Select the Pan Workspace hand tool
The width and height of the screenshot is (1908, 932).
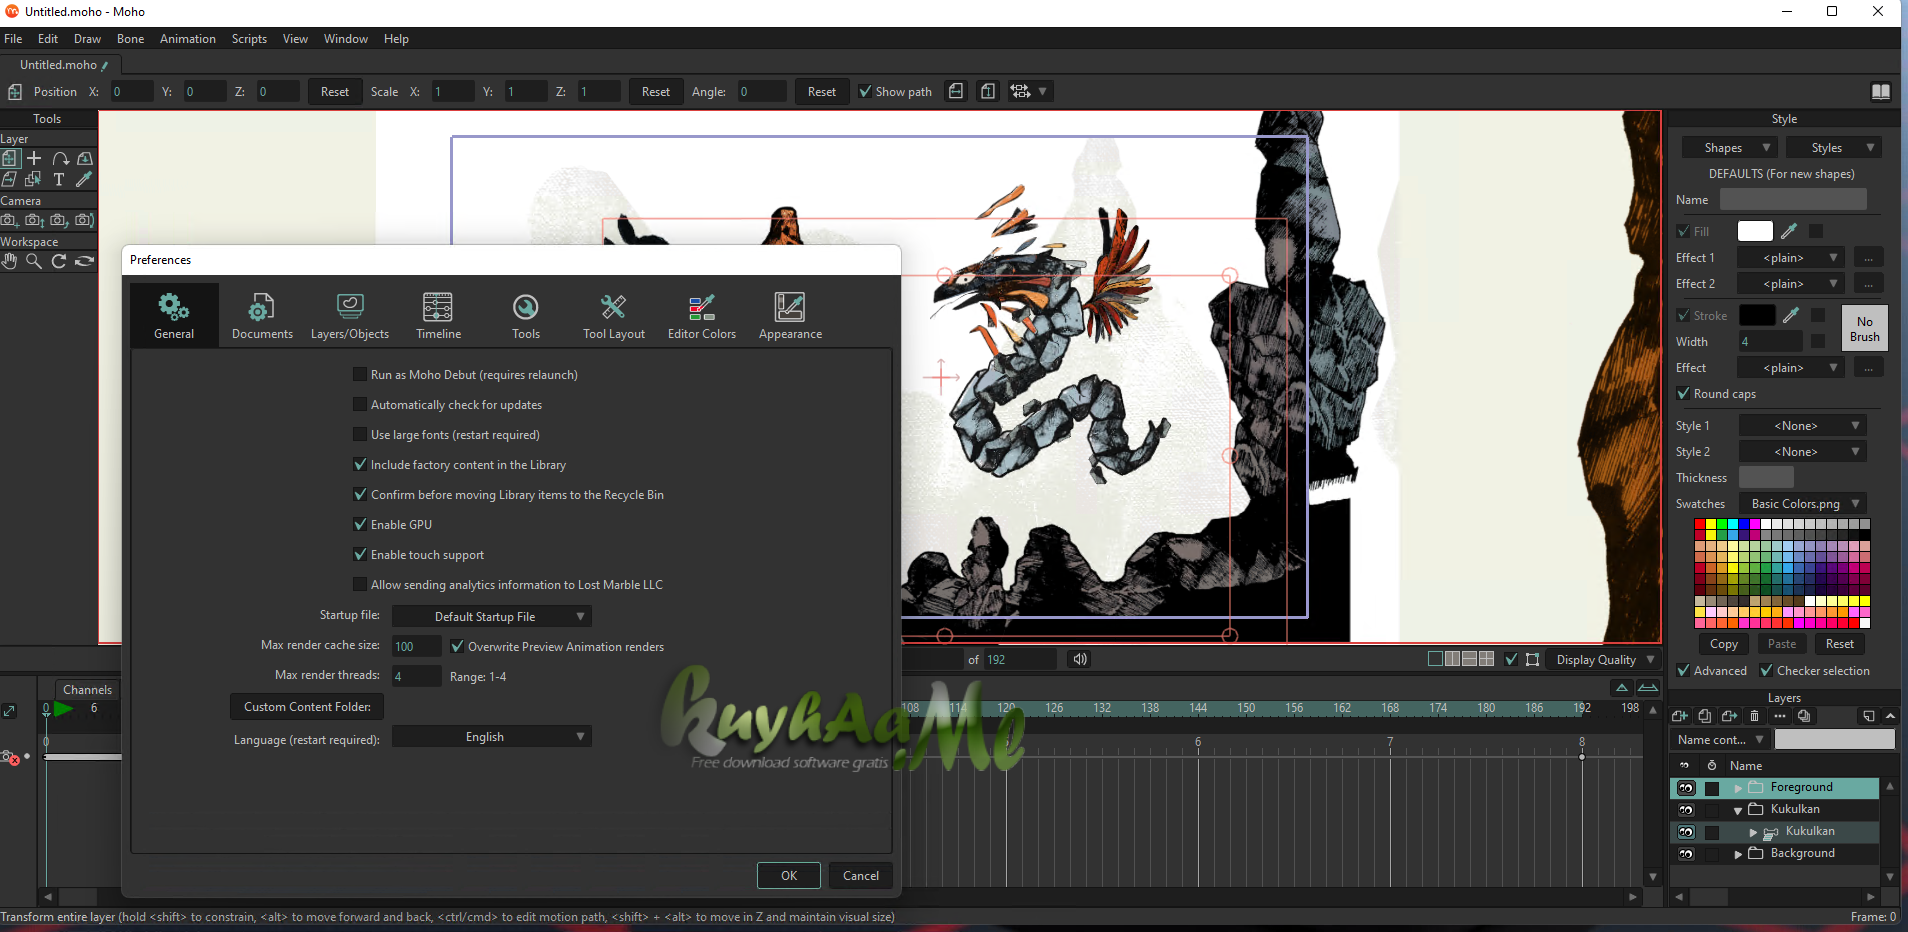[9, 261]
